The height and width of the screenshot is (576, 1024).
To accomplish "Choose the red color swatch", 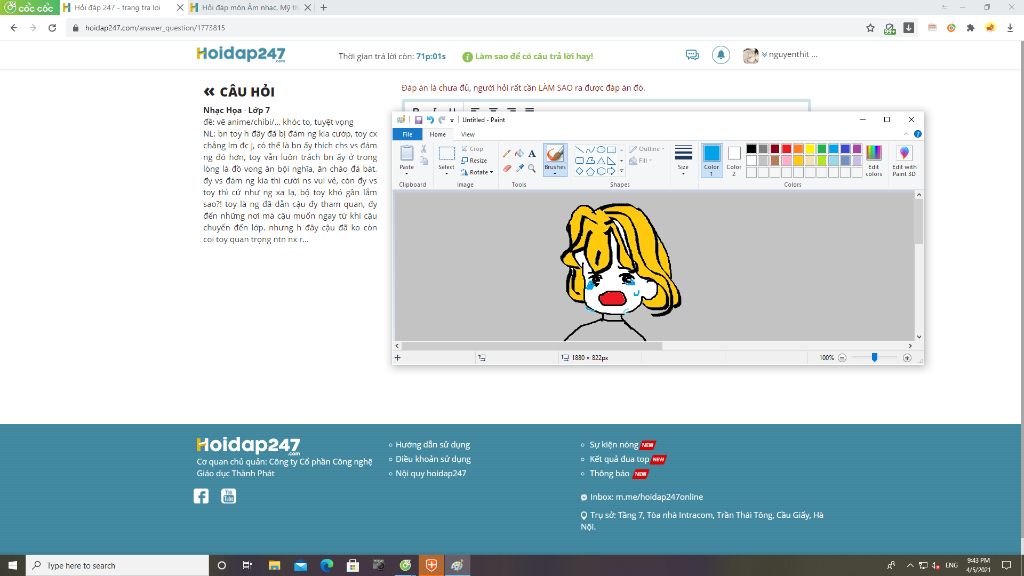I will coord(787,149).
